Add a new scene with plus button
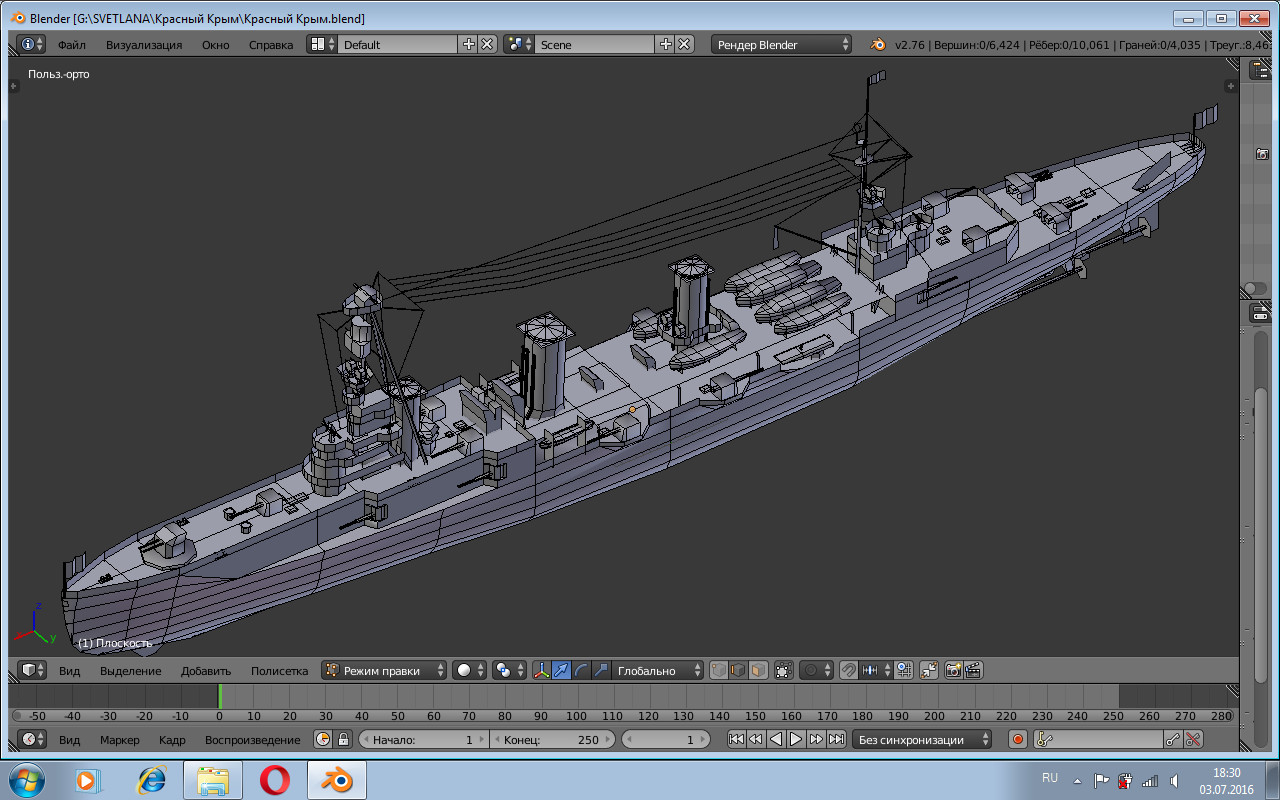This screenshot has height=800, width=1280. pyautogui.click(x=666, y=44)
